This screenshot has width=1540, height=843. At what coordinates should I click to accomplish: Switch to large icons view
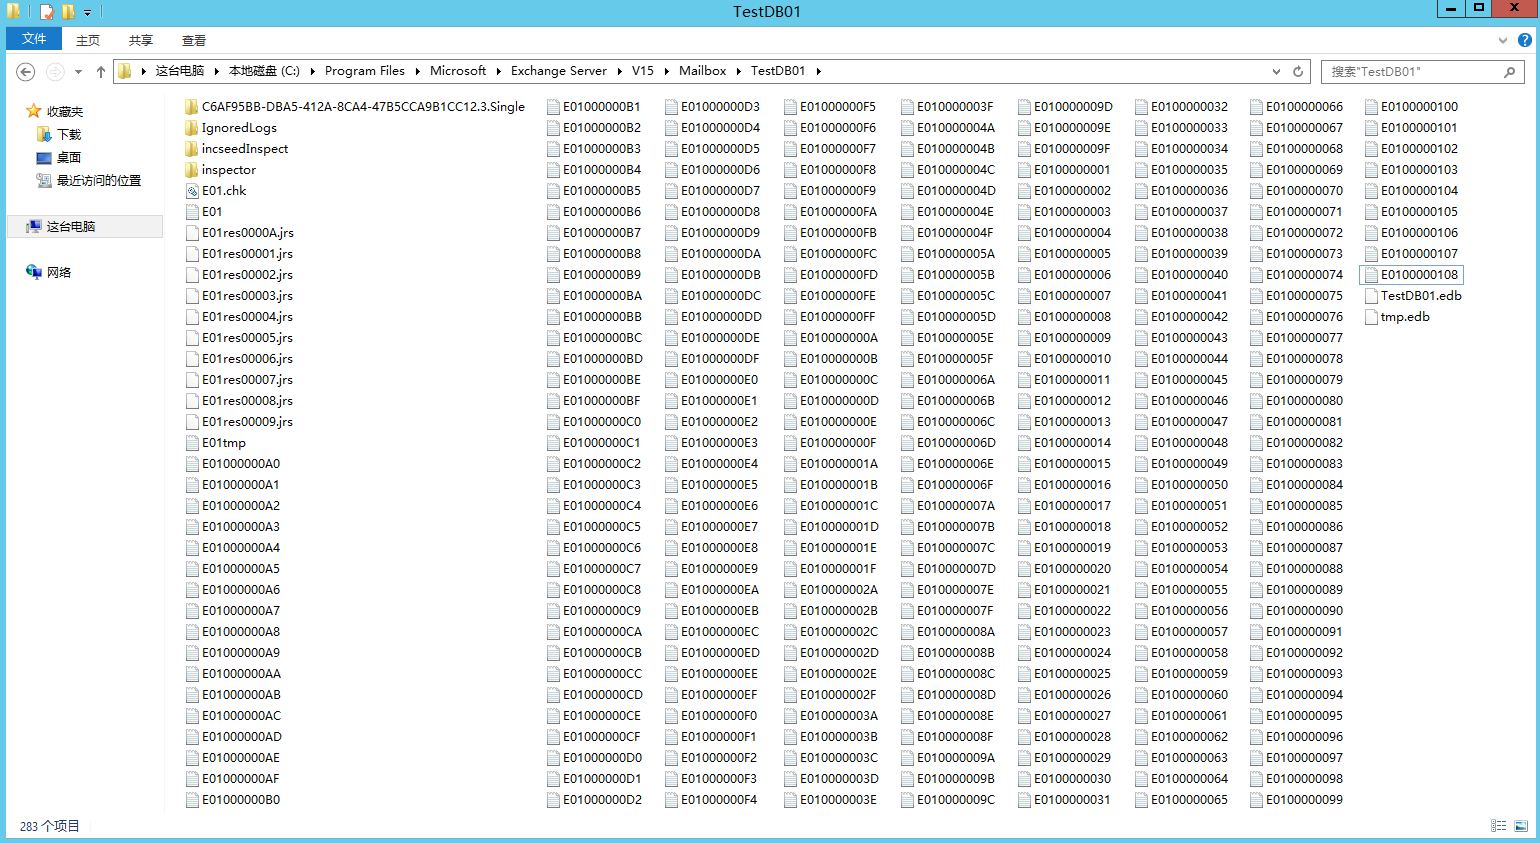pyautogui.click(x=1521, y=826)
